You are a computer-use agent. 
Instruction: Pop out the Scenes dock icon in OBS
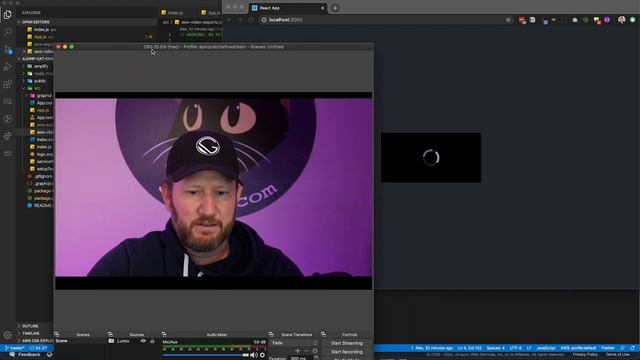click(57, 334)
